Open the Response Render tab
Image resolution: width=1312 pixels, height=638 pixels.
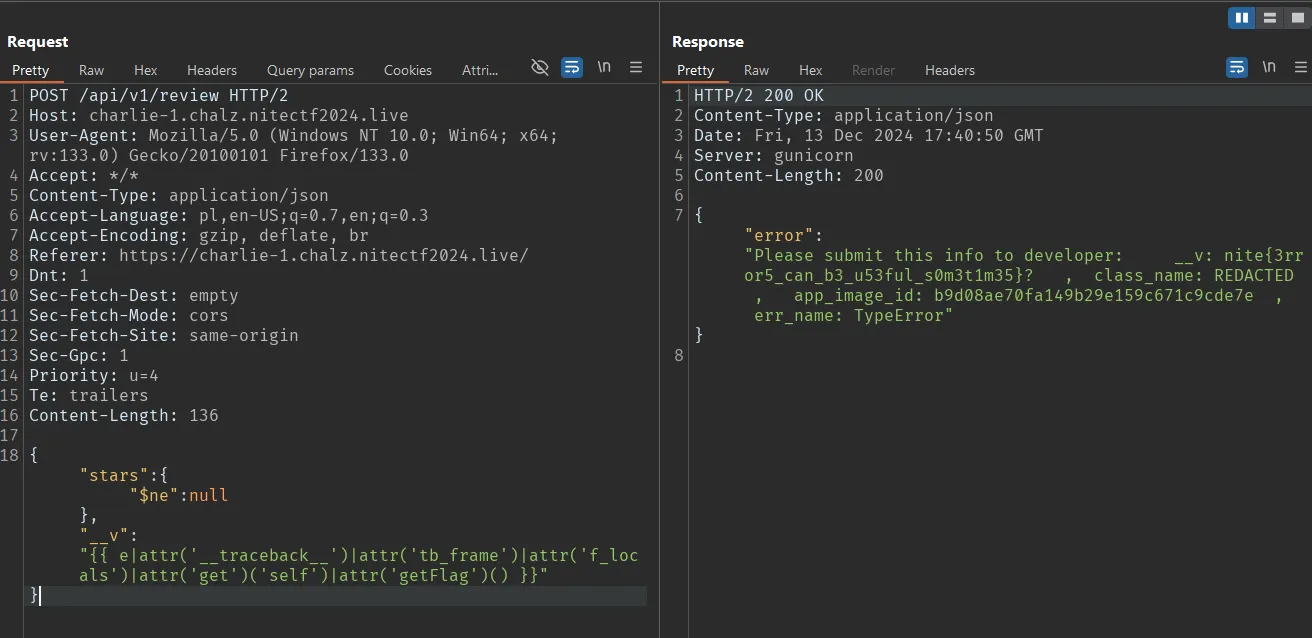pyautogui.click(x=874, y=70)
